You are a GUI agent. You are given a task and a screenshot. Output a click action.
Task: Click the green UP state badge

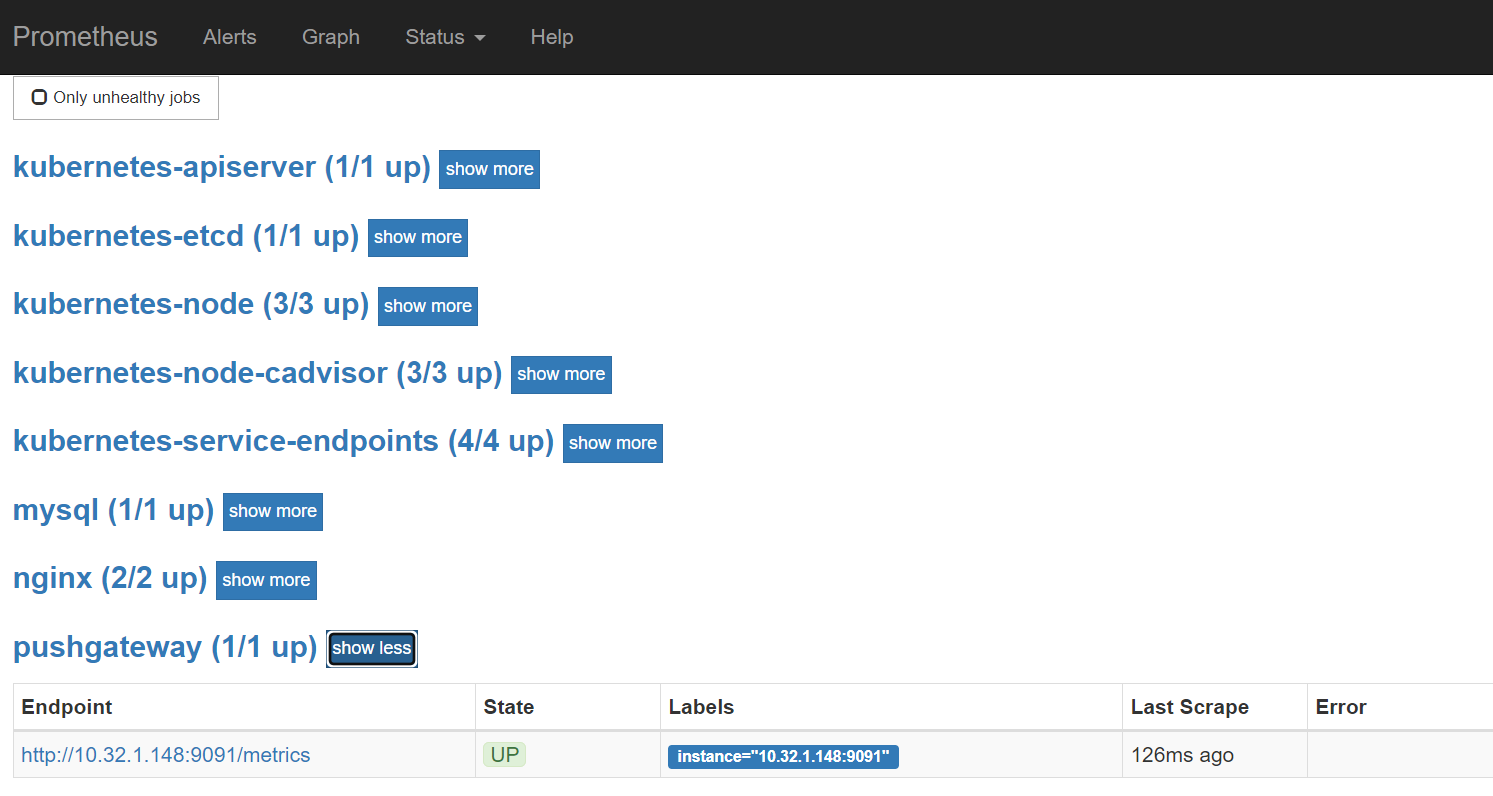505,755
